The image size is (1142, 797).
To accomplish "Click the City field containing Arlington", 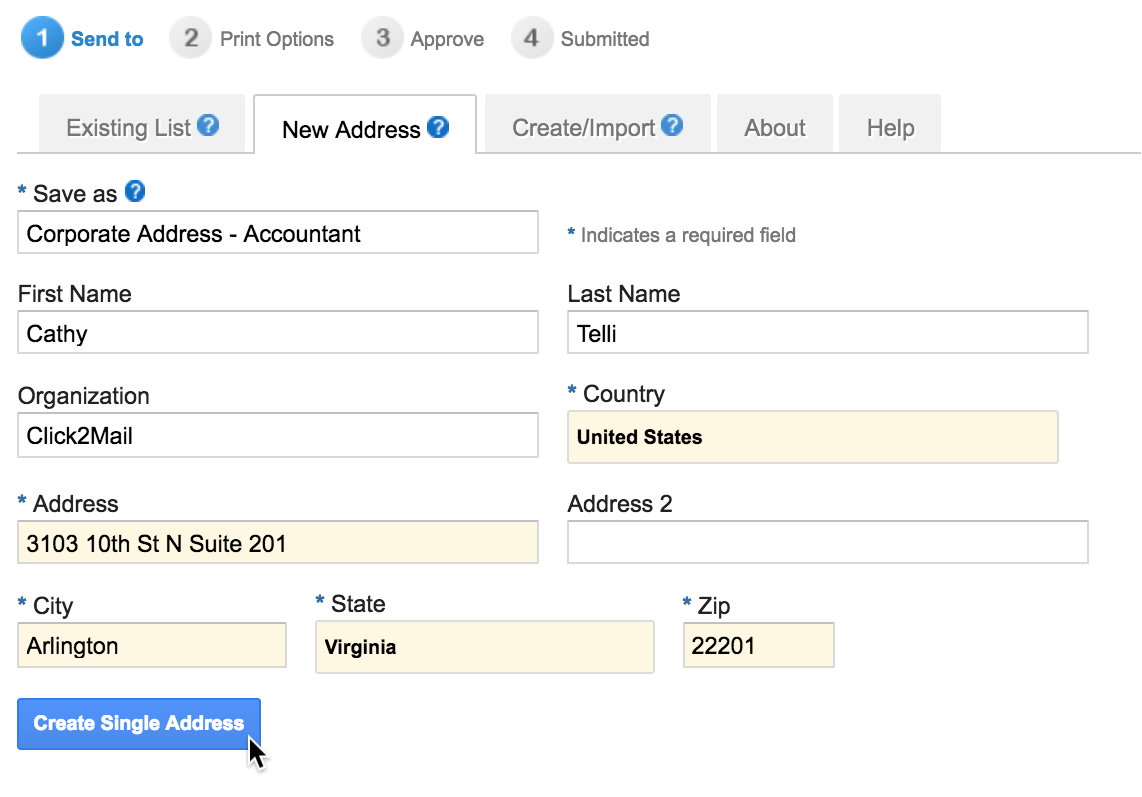I will (x=151, y=645).
